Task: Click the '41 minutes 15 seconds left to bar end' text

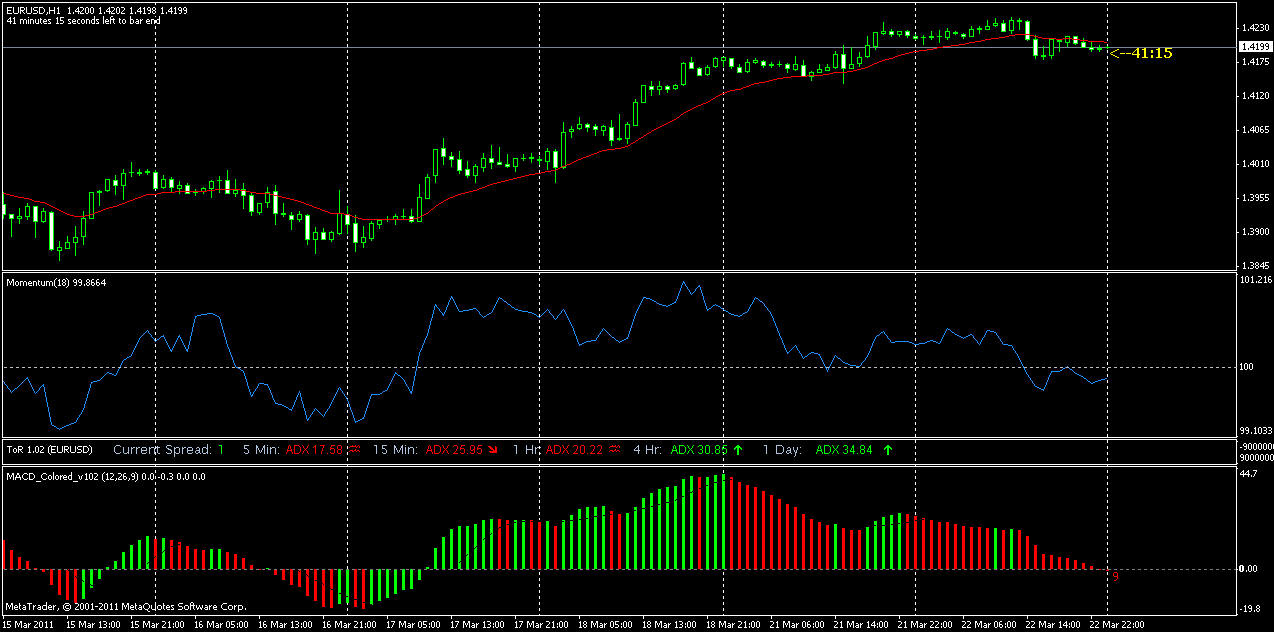Action: coord(84,20)
